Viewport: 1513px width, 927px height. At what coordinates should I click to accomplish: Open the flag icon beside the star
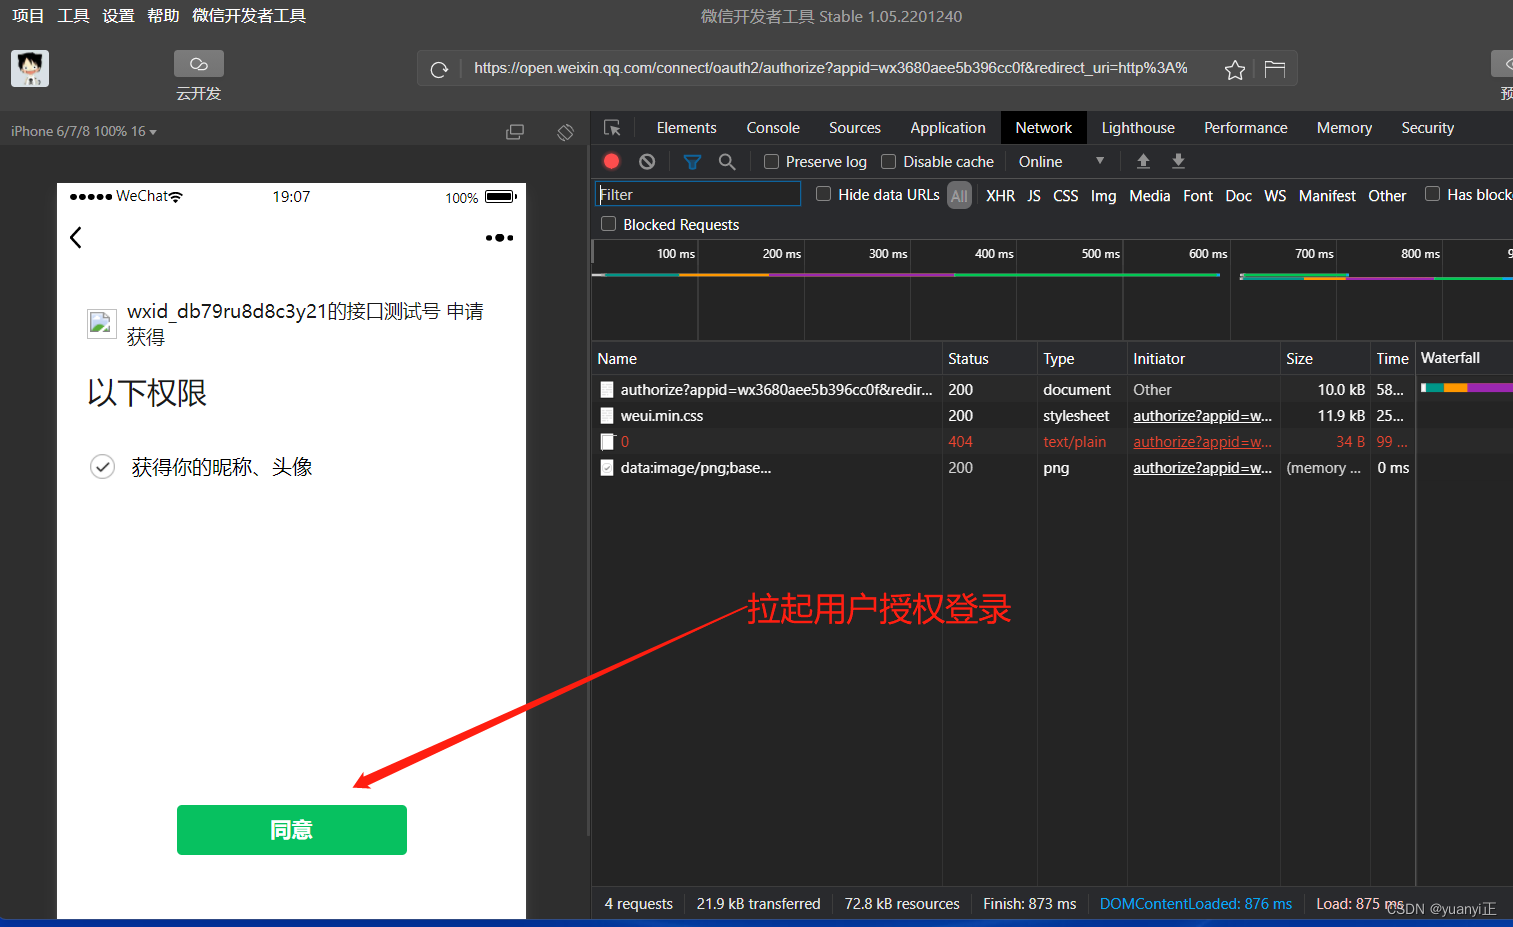pyautogui.click(x=1274, y=69)
